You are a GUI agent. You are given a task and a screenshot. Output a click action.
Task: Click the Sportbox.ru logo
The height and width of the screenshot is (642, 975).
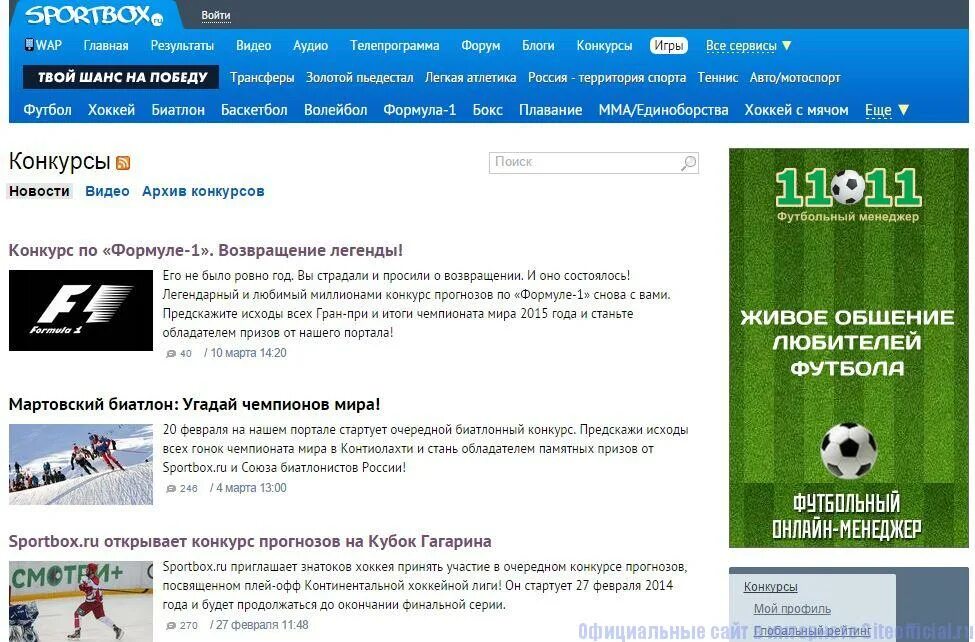[94, 15]
